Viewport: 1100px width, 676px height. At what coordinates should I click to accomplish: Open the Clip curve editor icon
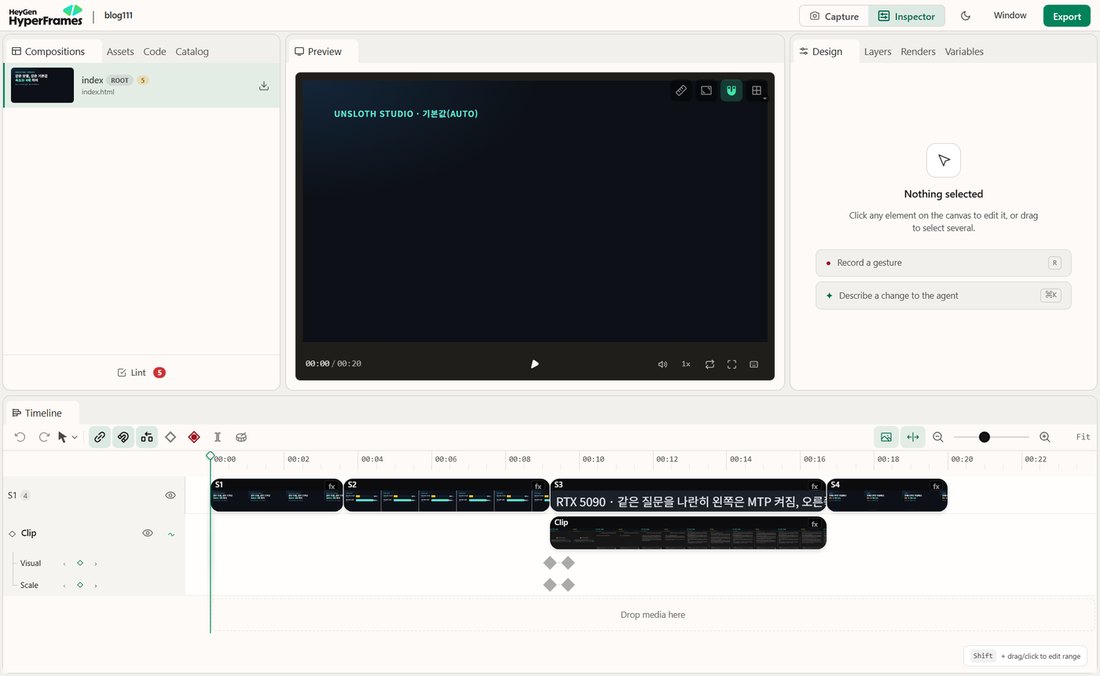pos(171,534)
